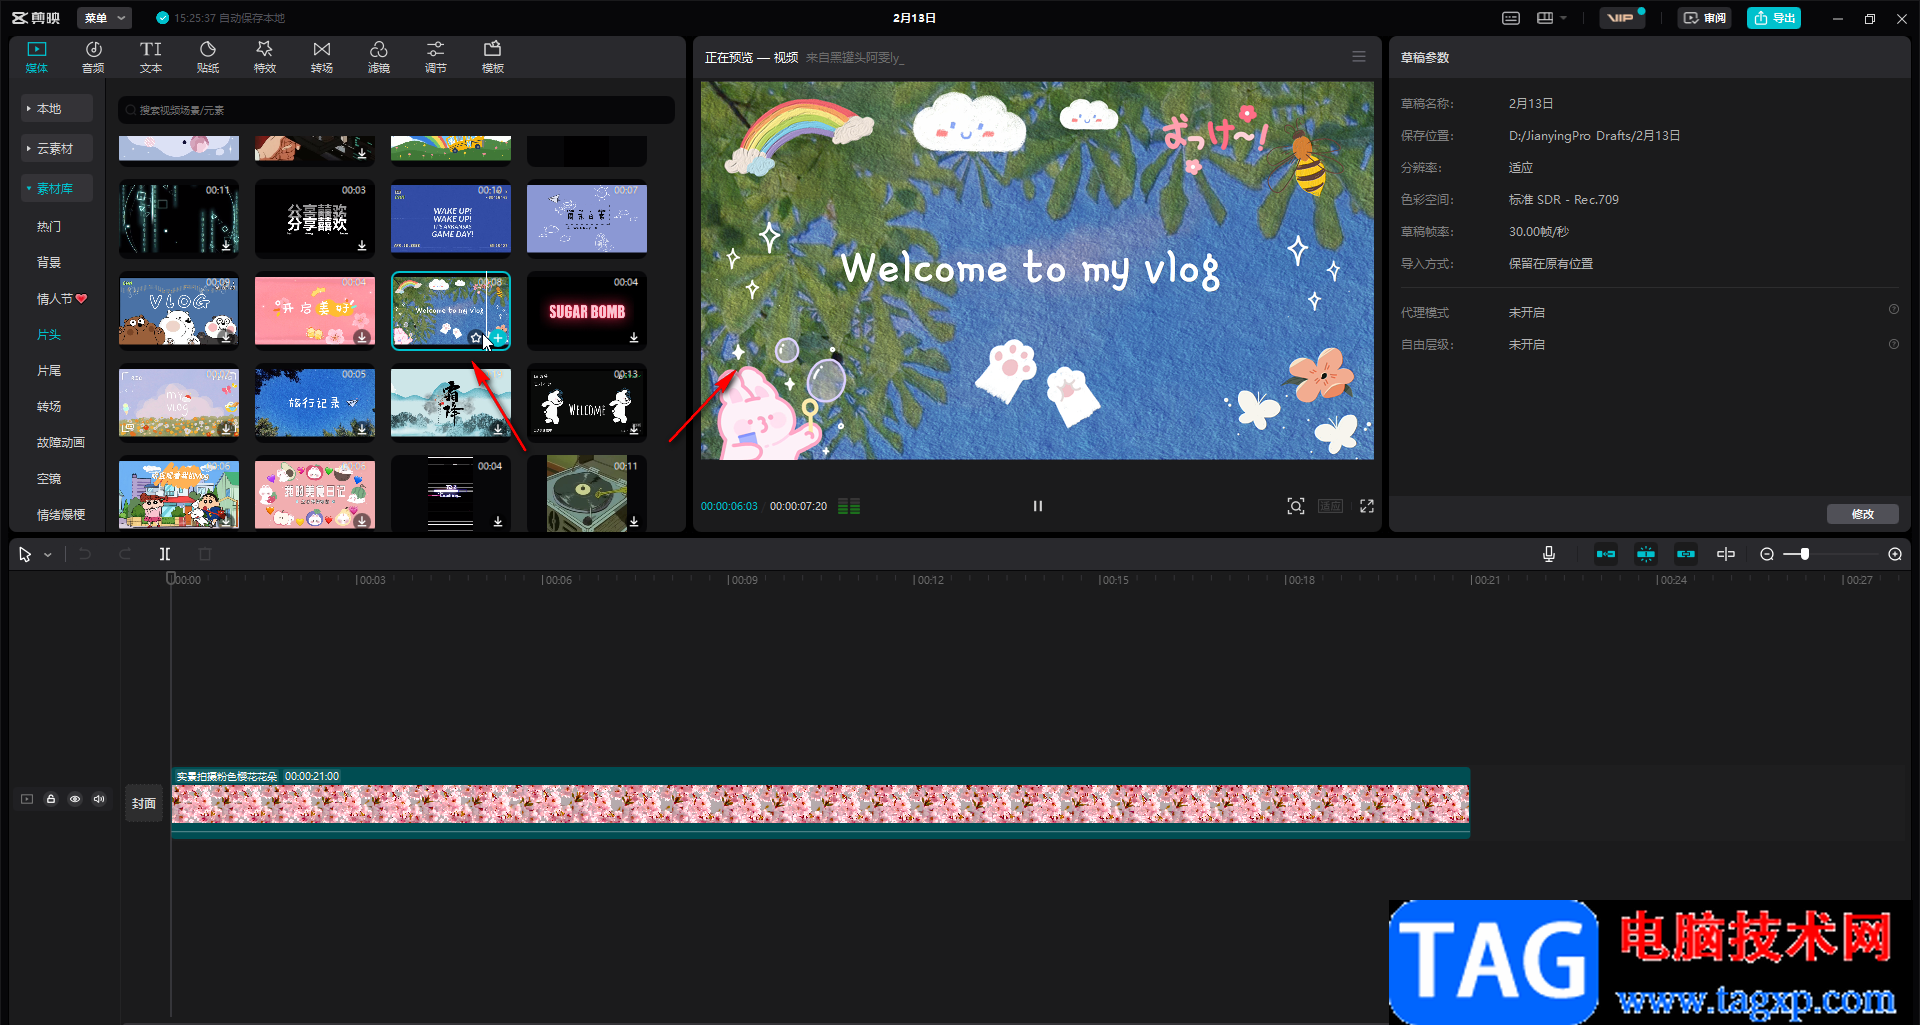
Task: Expand the 云素材 cloud section
Action: coord(57,148)
